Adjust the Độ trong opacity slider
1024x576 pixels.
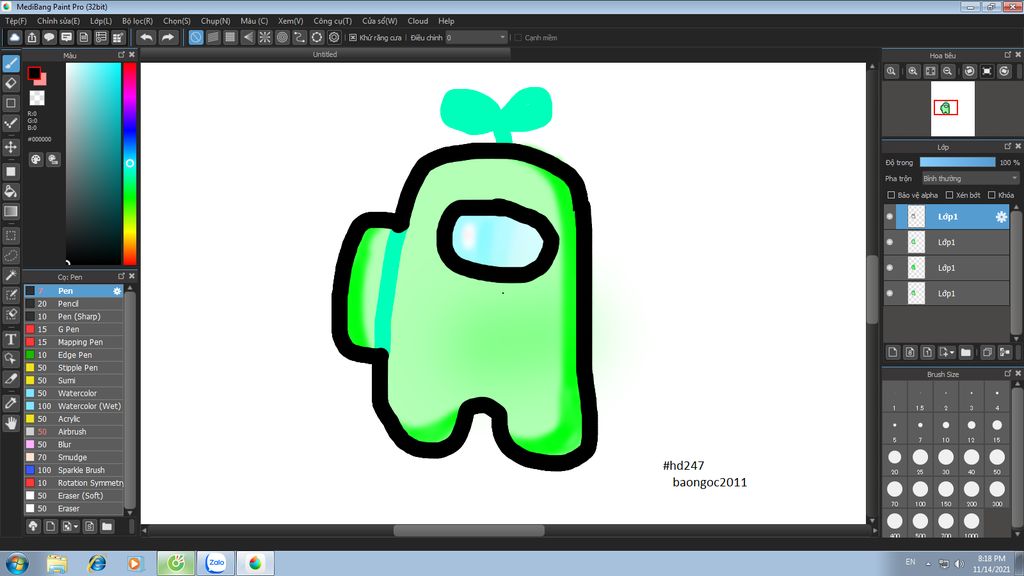click(x=957, y=162)
